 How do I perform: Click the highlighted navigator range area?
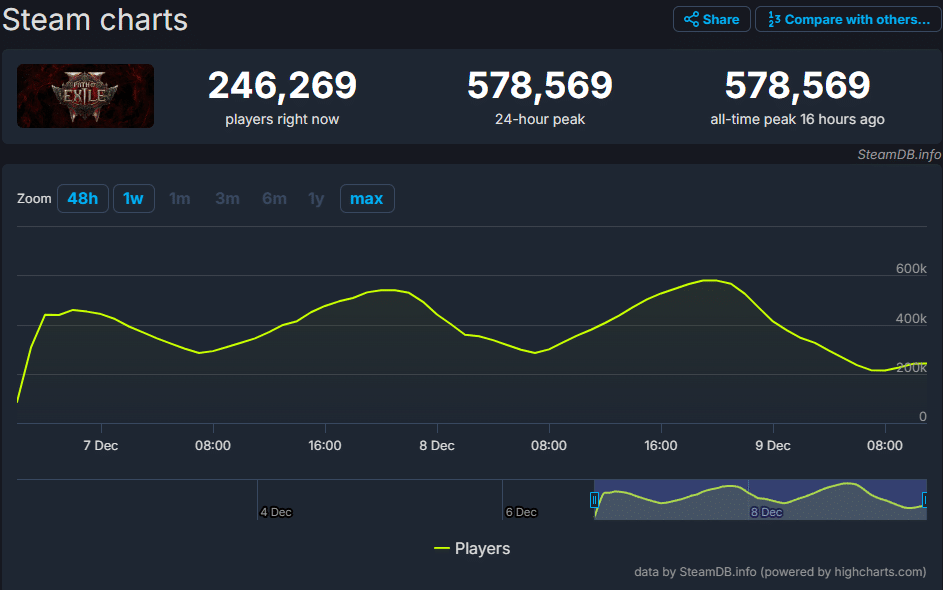point(760,500)
